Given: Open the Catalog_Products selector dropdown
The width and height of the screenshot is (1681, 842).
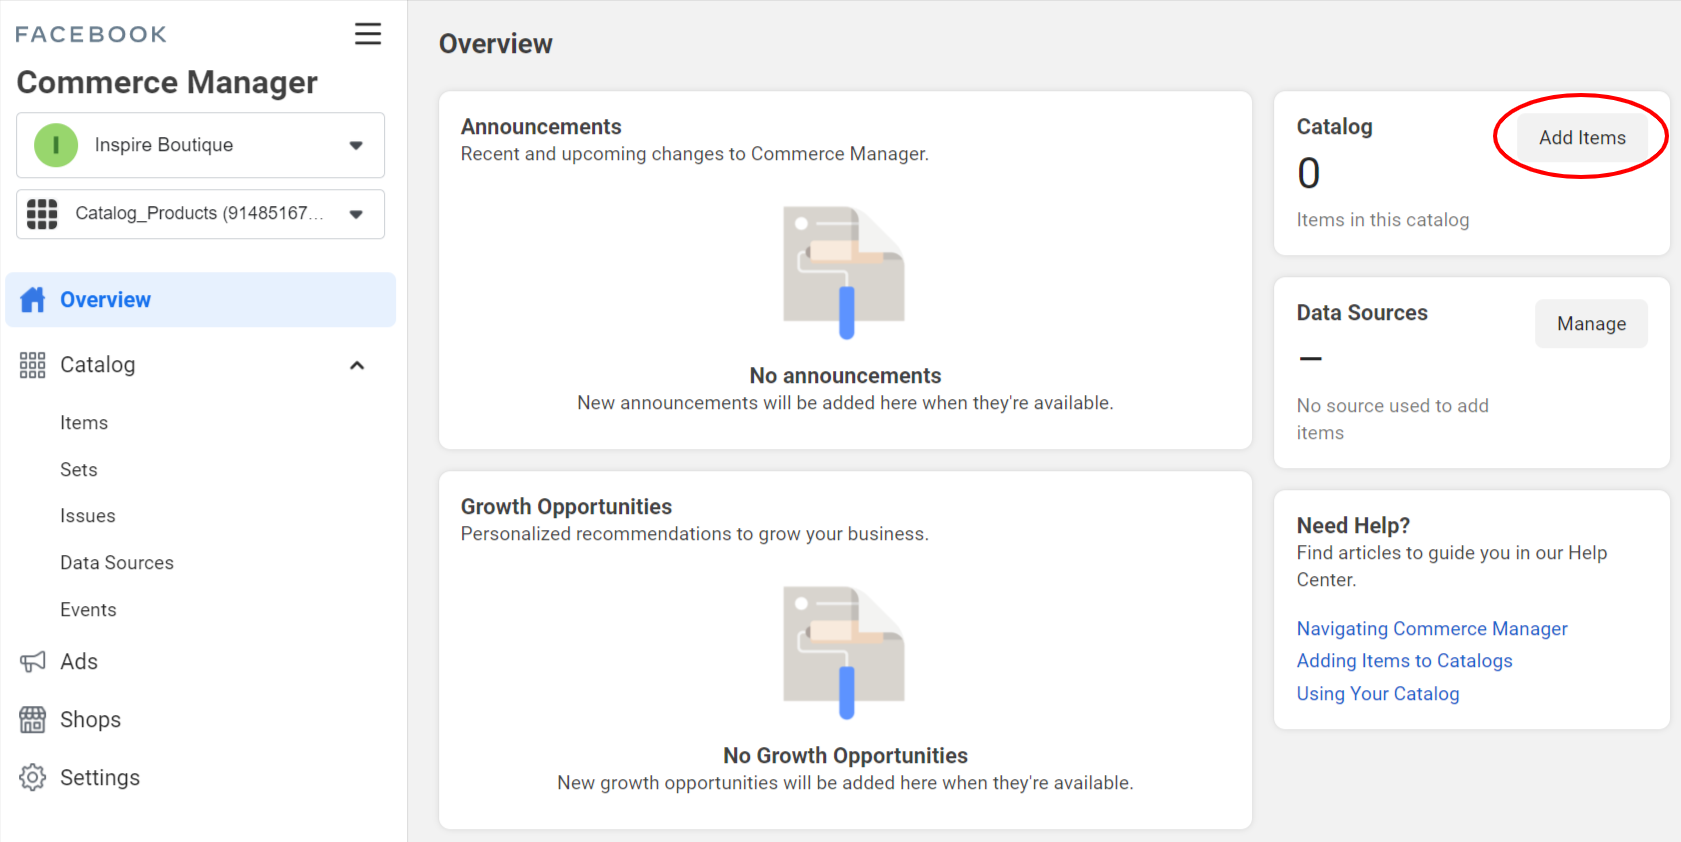Looking at the screenshot, I should (355, 214).
